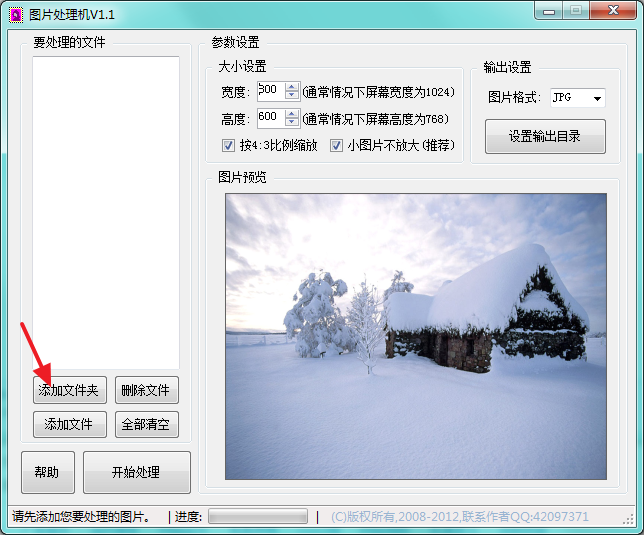Click the window resize grip corner
The height and width of the screenshot is (535, 644).
tap(628, 519)
